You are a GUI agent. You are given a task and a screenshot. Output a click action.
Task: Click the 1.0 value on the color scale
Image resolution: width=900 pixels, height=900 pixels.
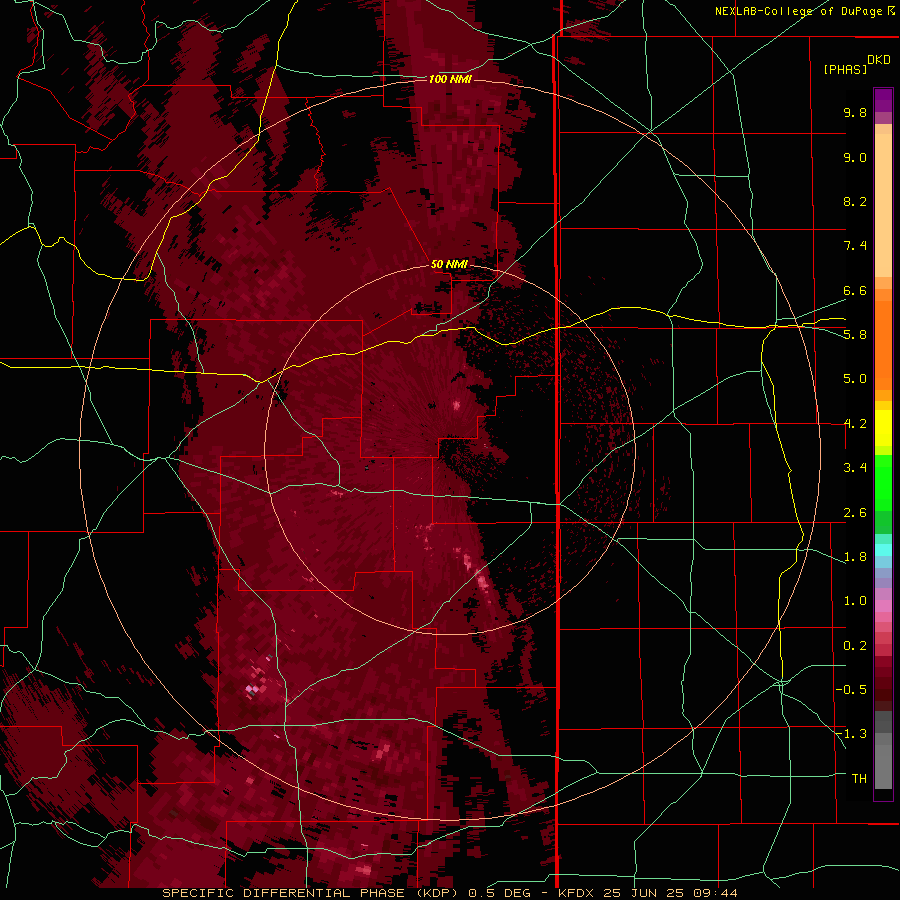point(855,601)
